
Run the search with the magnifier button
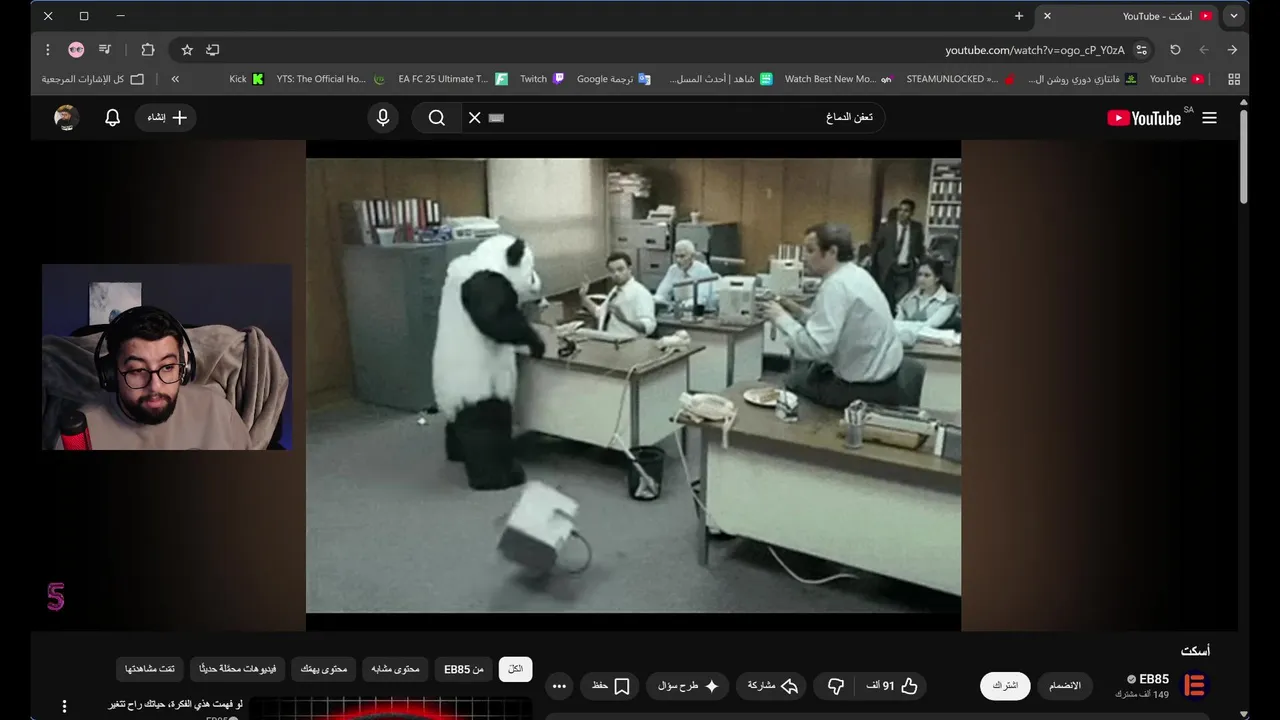[437, 118]
